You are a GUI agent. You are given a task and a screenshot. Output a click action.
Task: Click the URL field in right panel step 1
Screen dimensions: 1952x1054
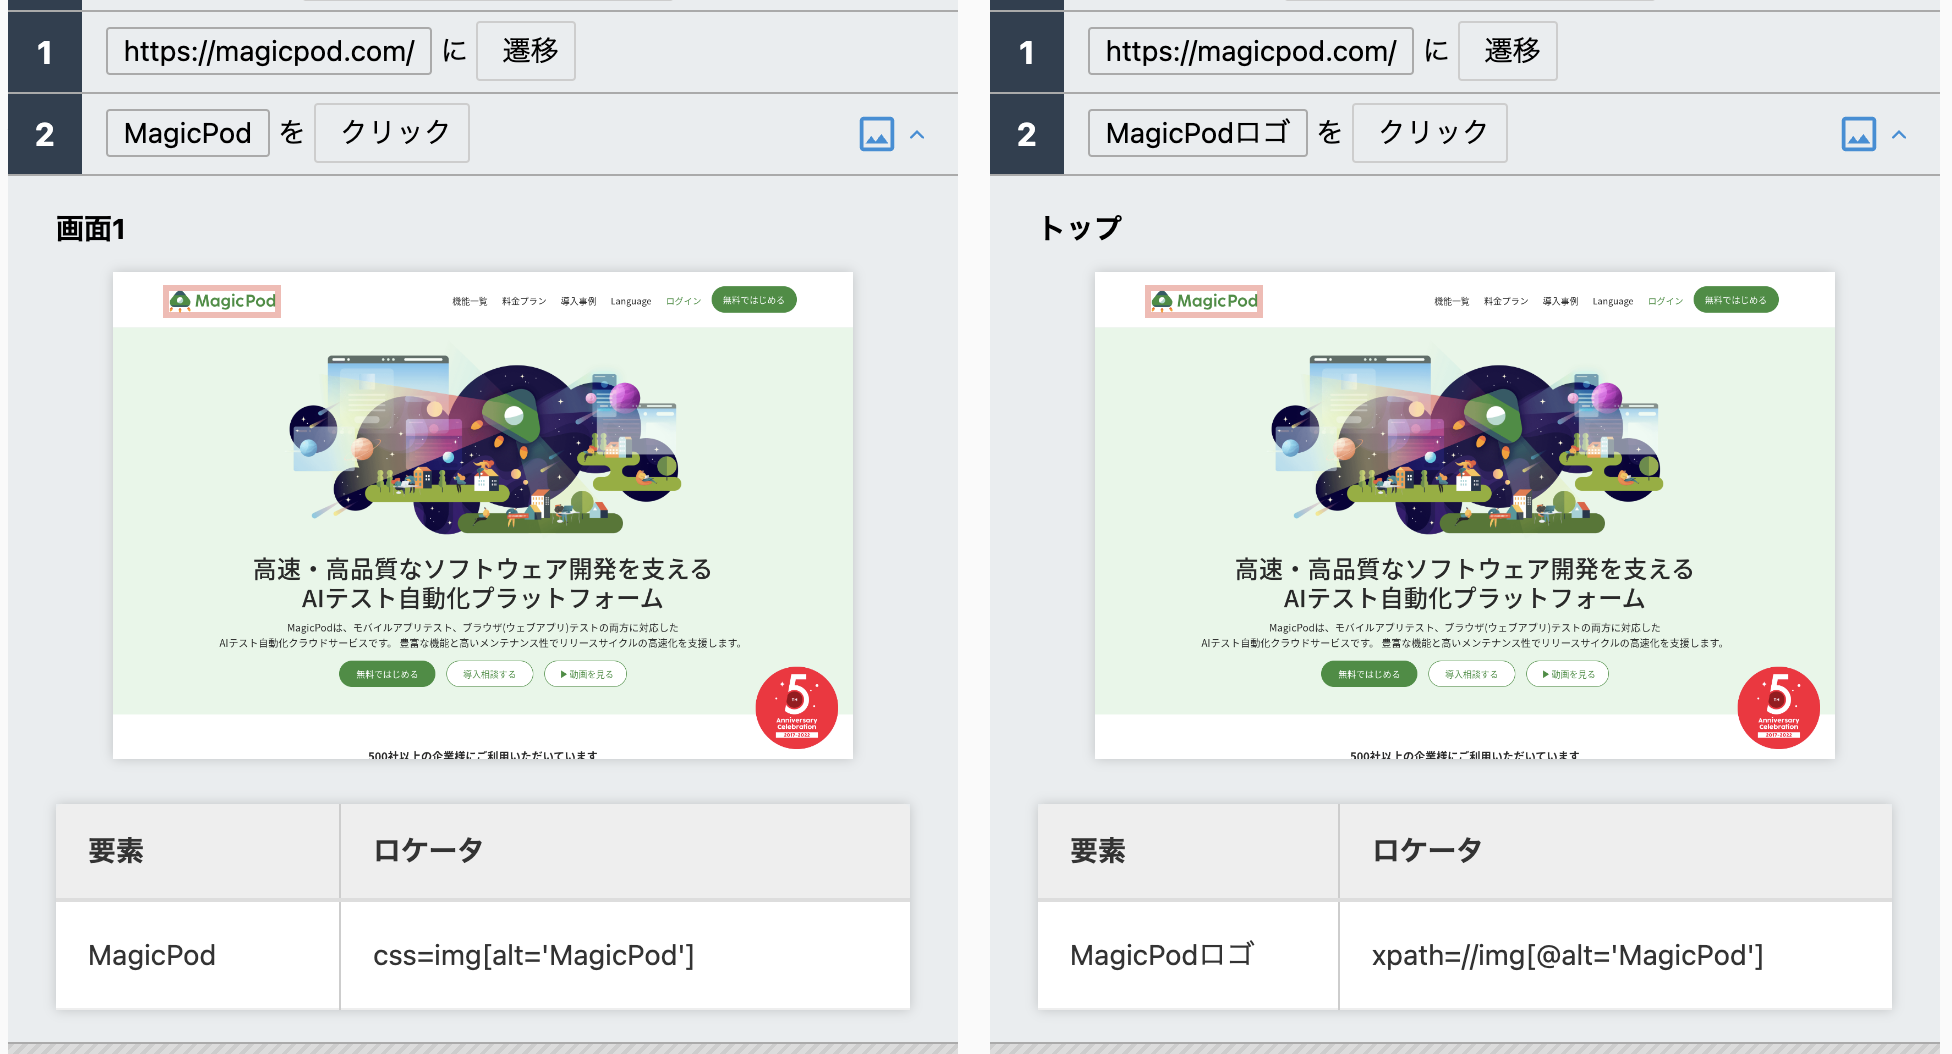click(1251, 51)
